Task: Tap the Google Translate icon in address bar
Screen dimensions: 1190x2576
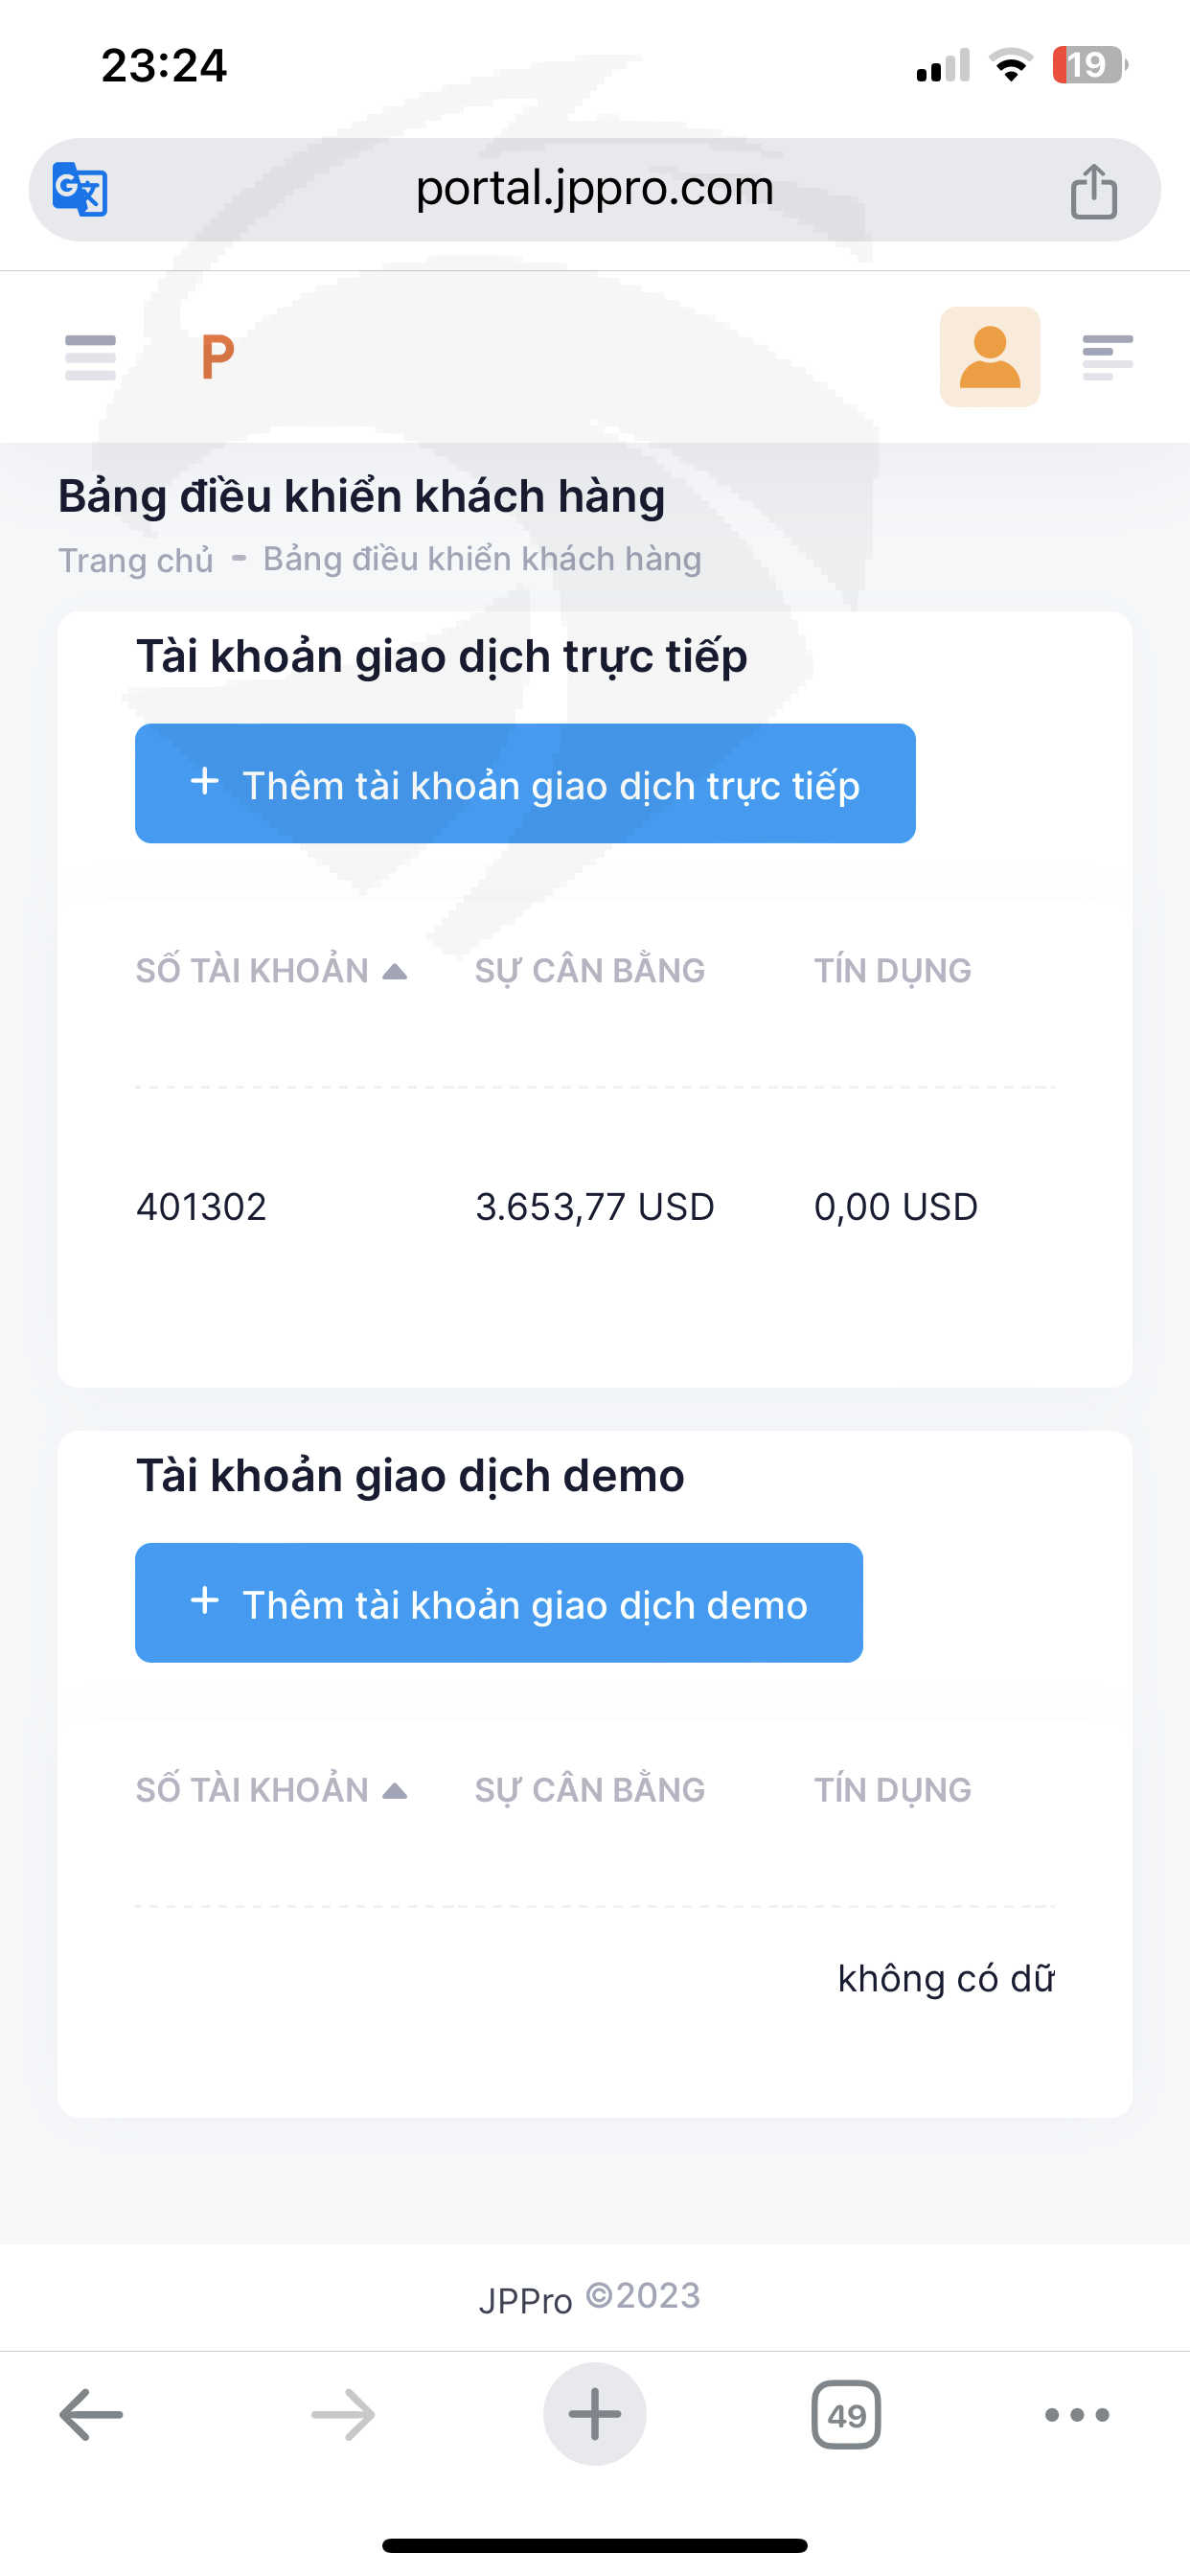Action: pyautogui.click(x=80, y=189)
